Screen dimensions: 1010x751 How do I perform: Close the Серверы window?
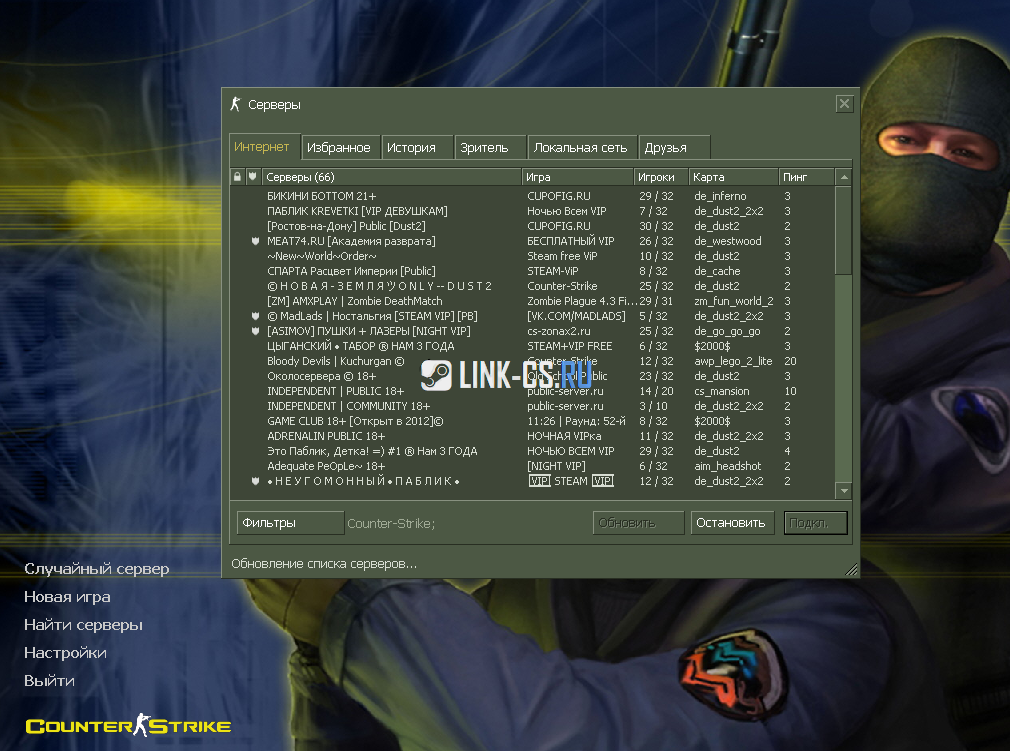[844, 104]
